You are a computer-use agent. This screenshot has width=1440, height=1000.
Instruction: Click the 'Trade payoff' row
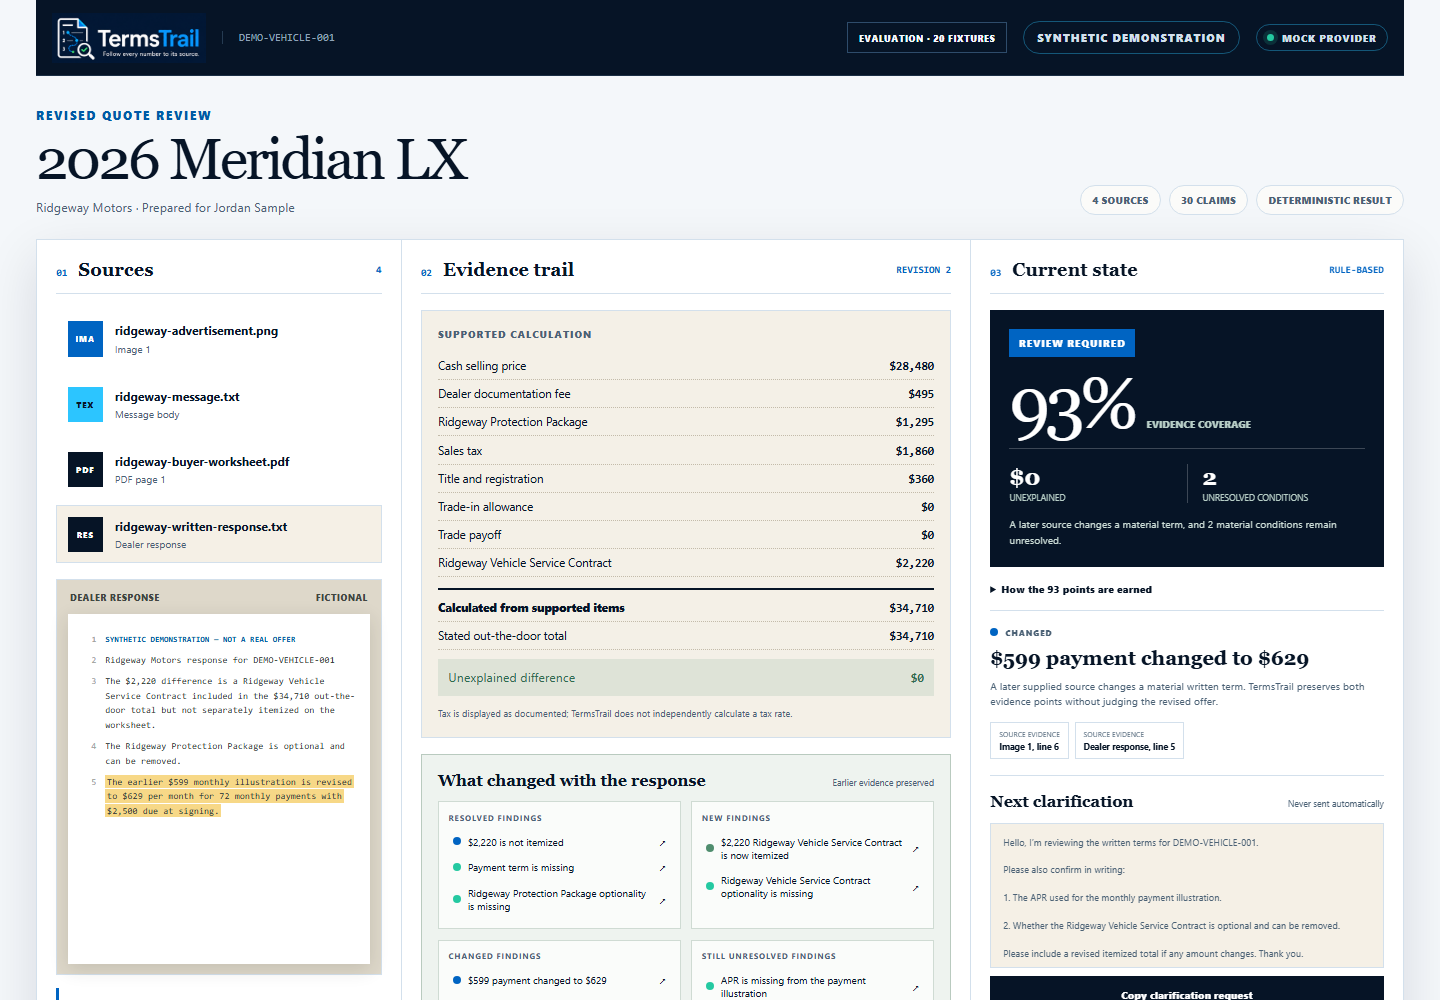tap(686, 535)
